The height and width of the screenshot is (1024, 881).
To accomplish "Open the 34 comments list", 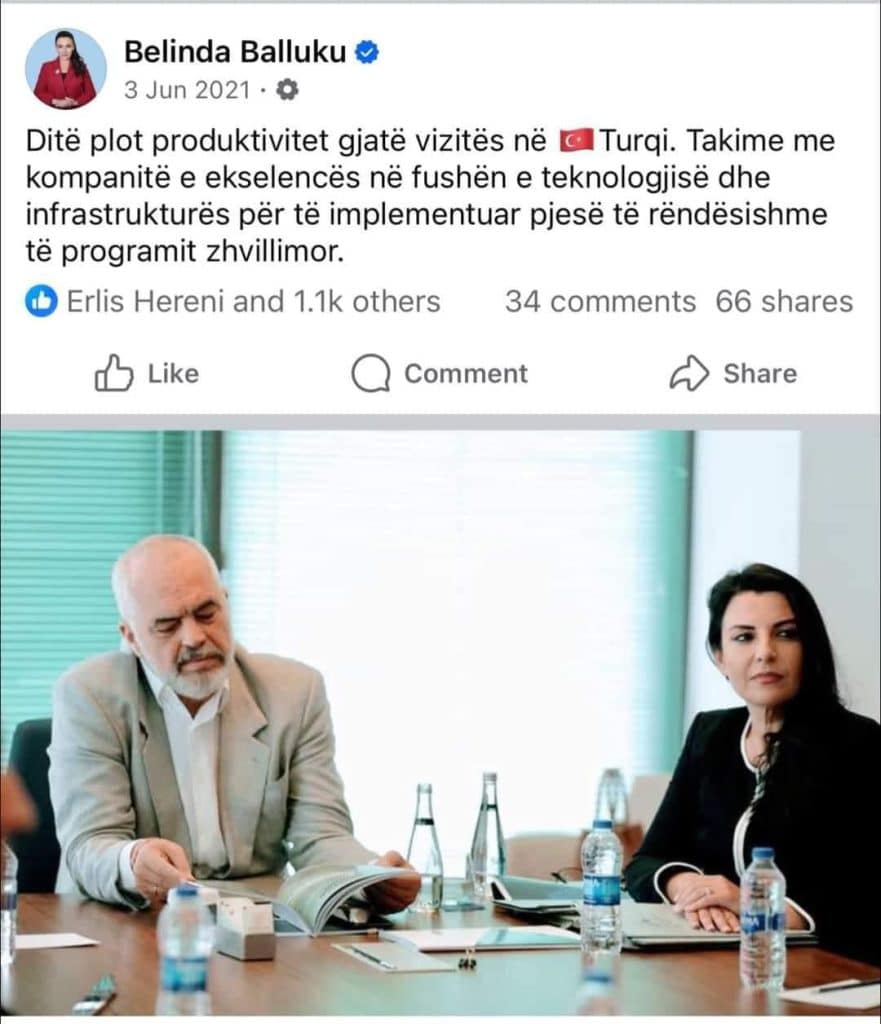I will point(600,302).
